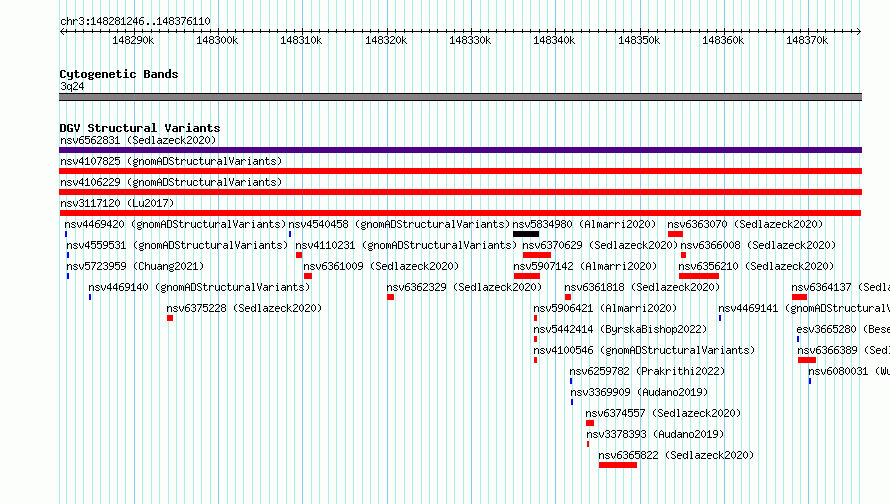Open nsv6361818 (Sedlazeck2020) label
Screen dimensions: 890x504
[642, 287]
